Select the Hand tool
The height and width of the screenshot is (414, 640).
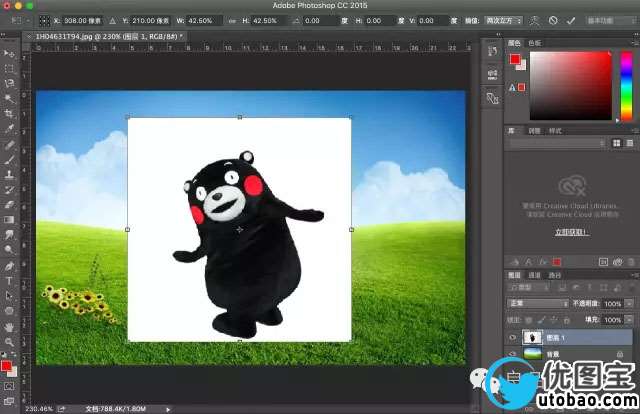click(x=9, y=327)
